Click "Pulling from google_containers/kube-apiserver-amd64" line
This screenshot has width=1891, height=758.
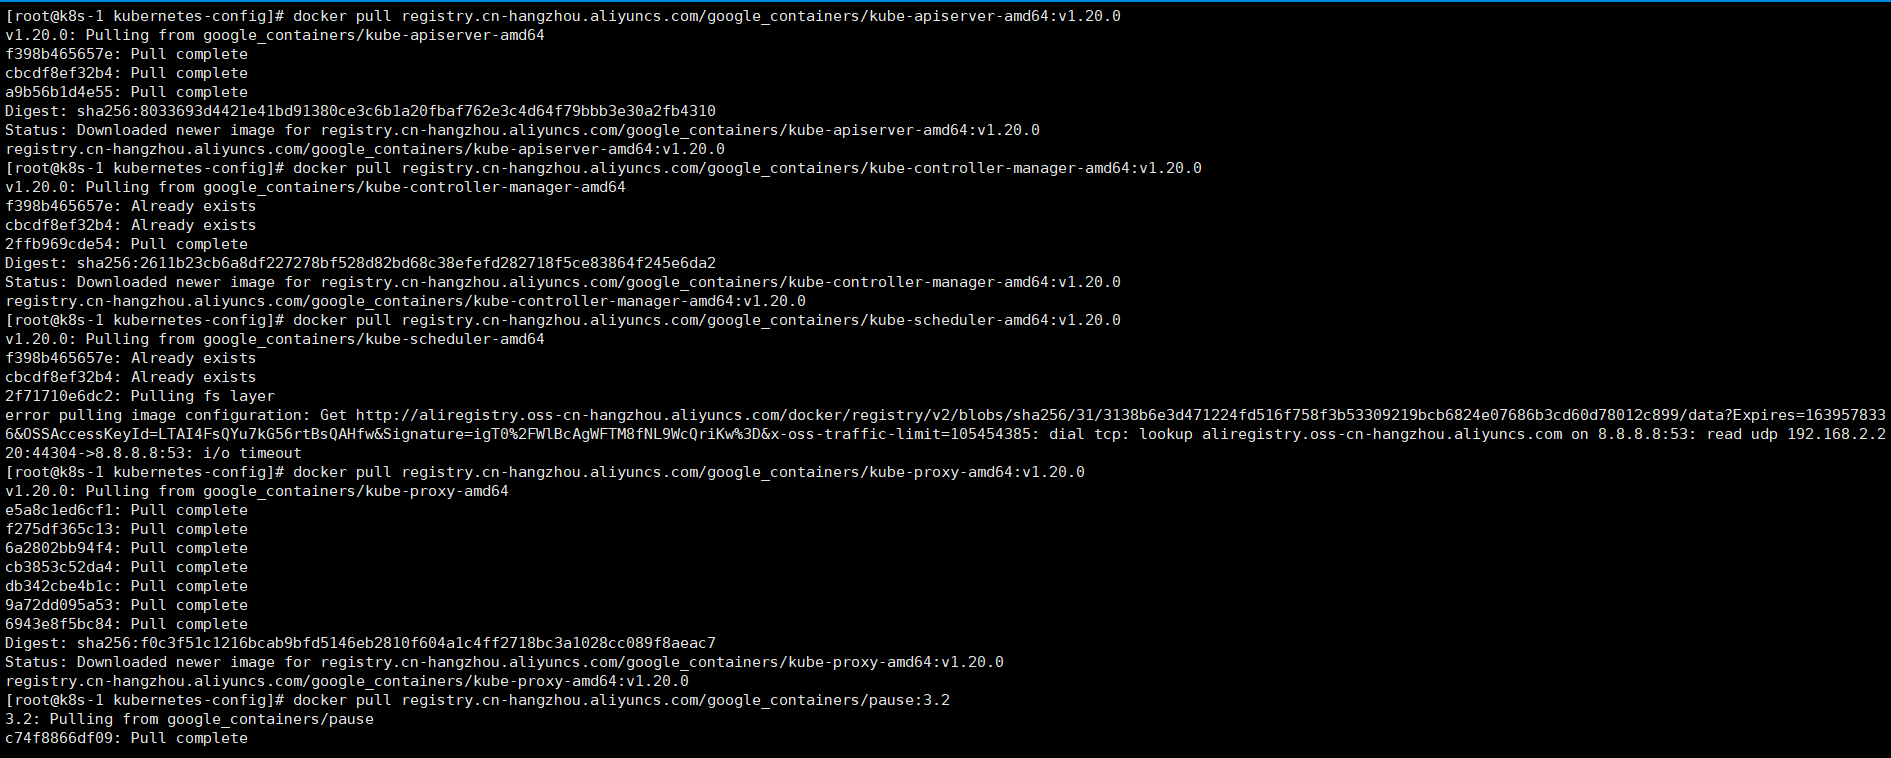275,35
